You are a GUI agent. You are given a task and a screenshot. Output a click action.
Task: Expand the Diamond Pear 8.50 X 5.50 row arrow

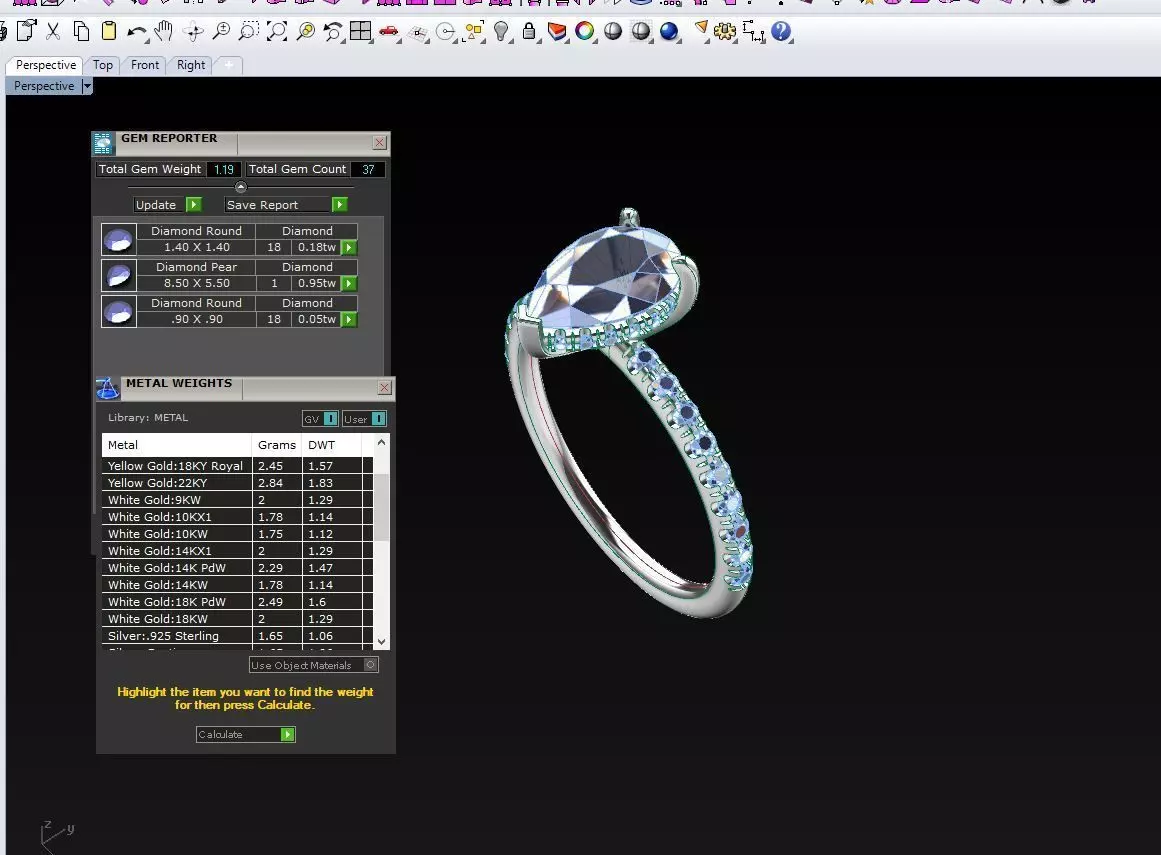(349, 284)
